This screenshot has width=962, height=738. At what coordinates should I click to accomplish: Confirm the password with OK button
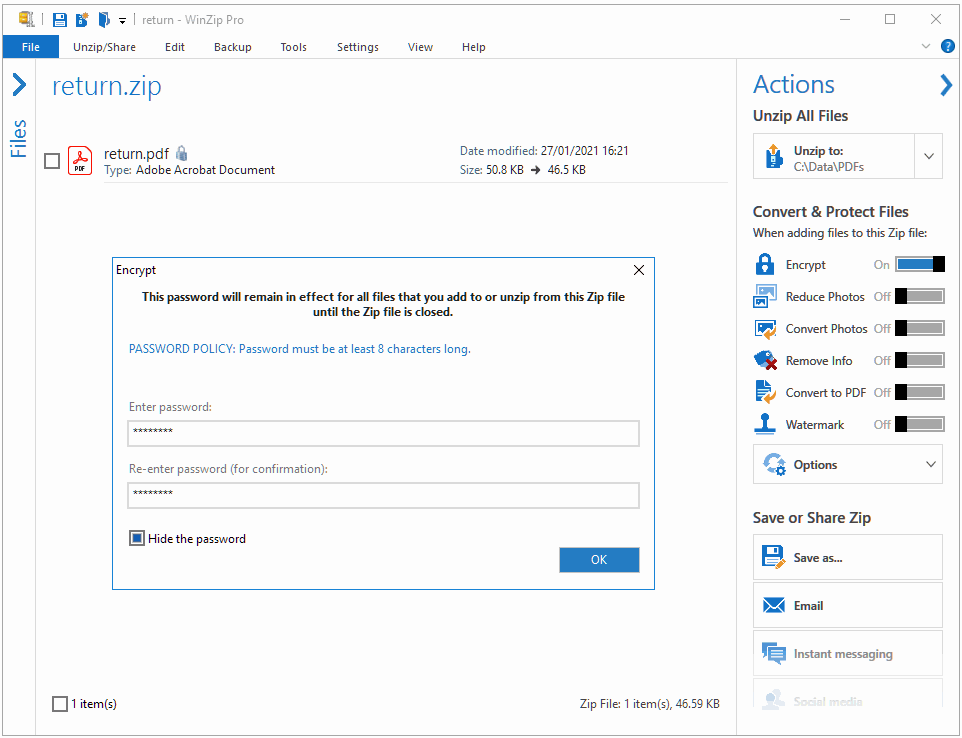[x=599, y=559]
